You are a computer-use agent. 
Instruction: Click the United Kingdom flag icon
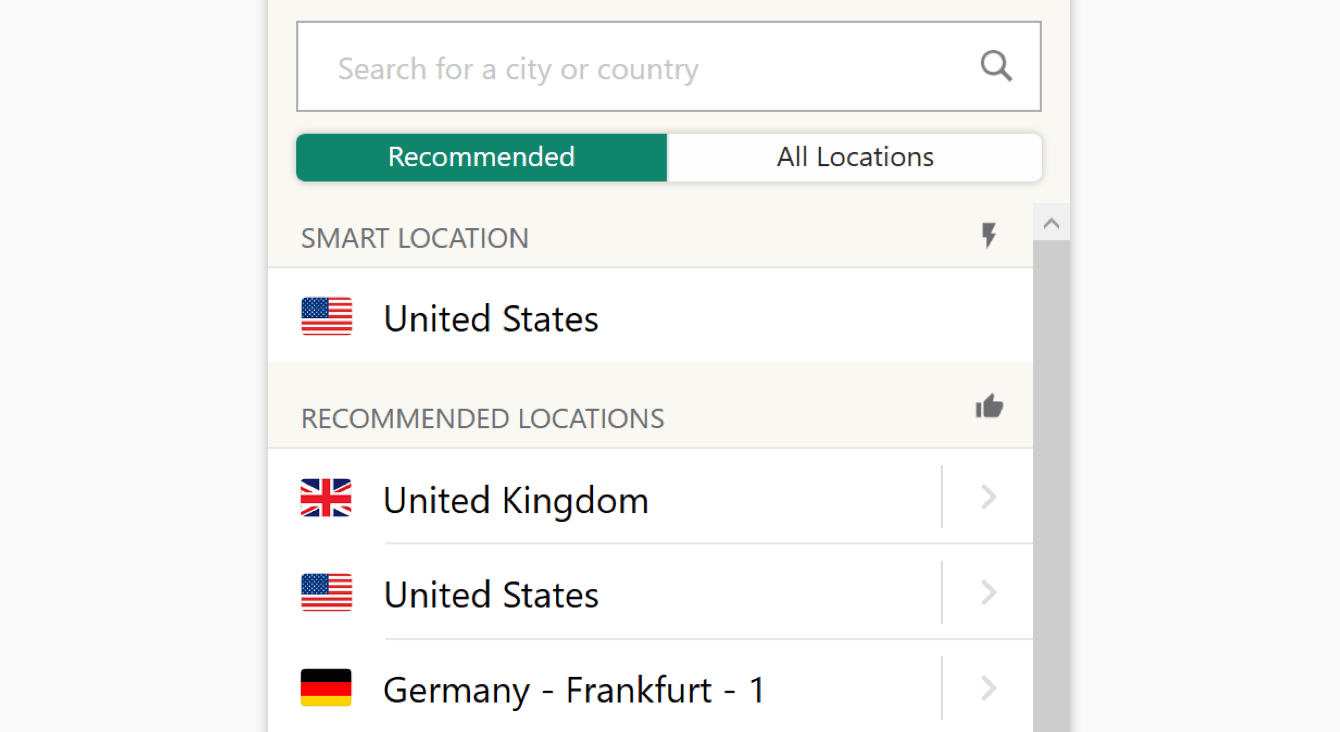tap(326, 498)
